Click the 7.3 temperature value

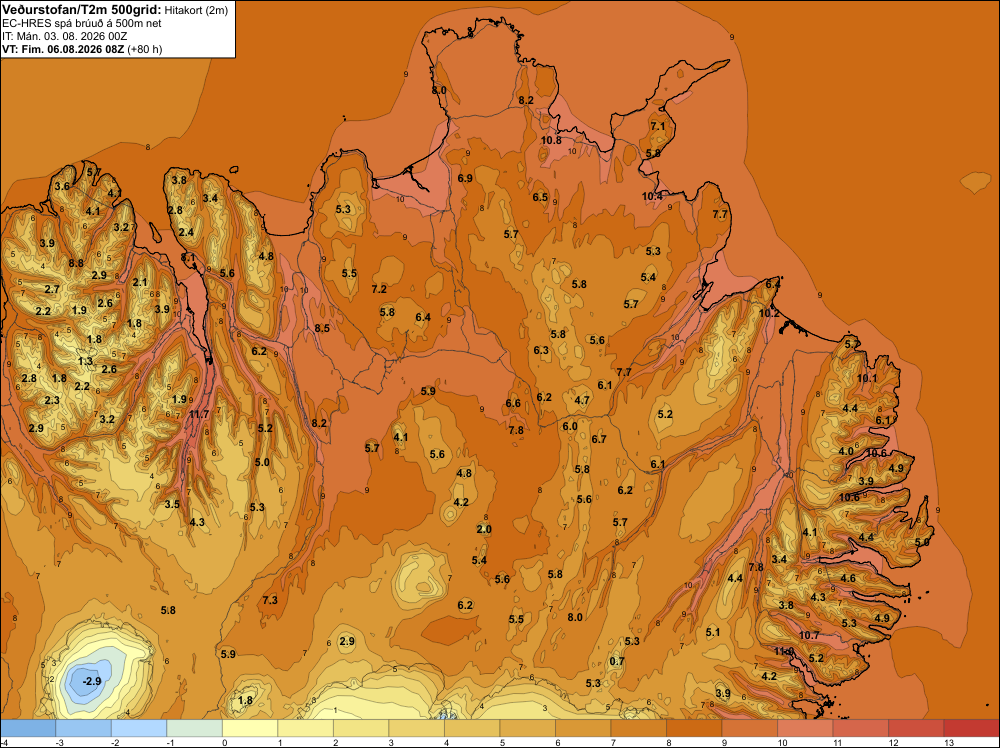270,600
